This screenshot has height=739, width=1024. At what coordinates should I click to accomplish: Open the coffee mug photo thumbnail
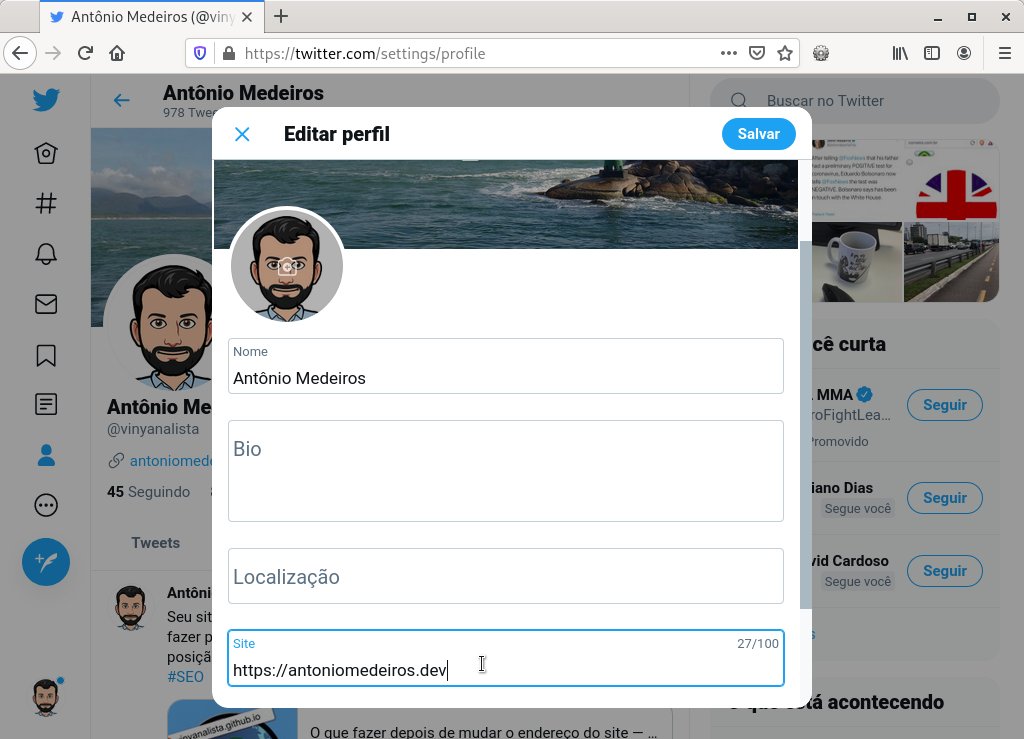[x=857, y=262]
